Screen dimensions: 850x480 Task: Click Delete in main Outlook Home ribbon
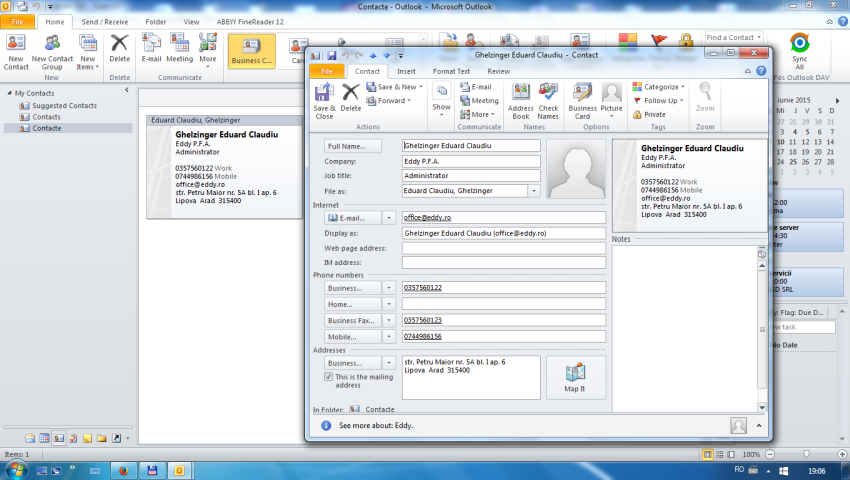[x=119, y=49]
